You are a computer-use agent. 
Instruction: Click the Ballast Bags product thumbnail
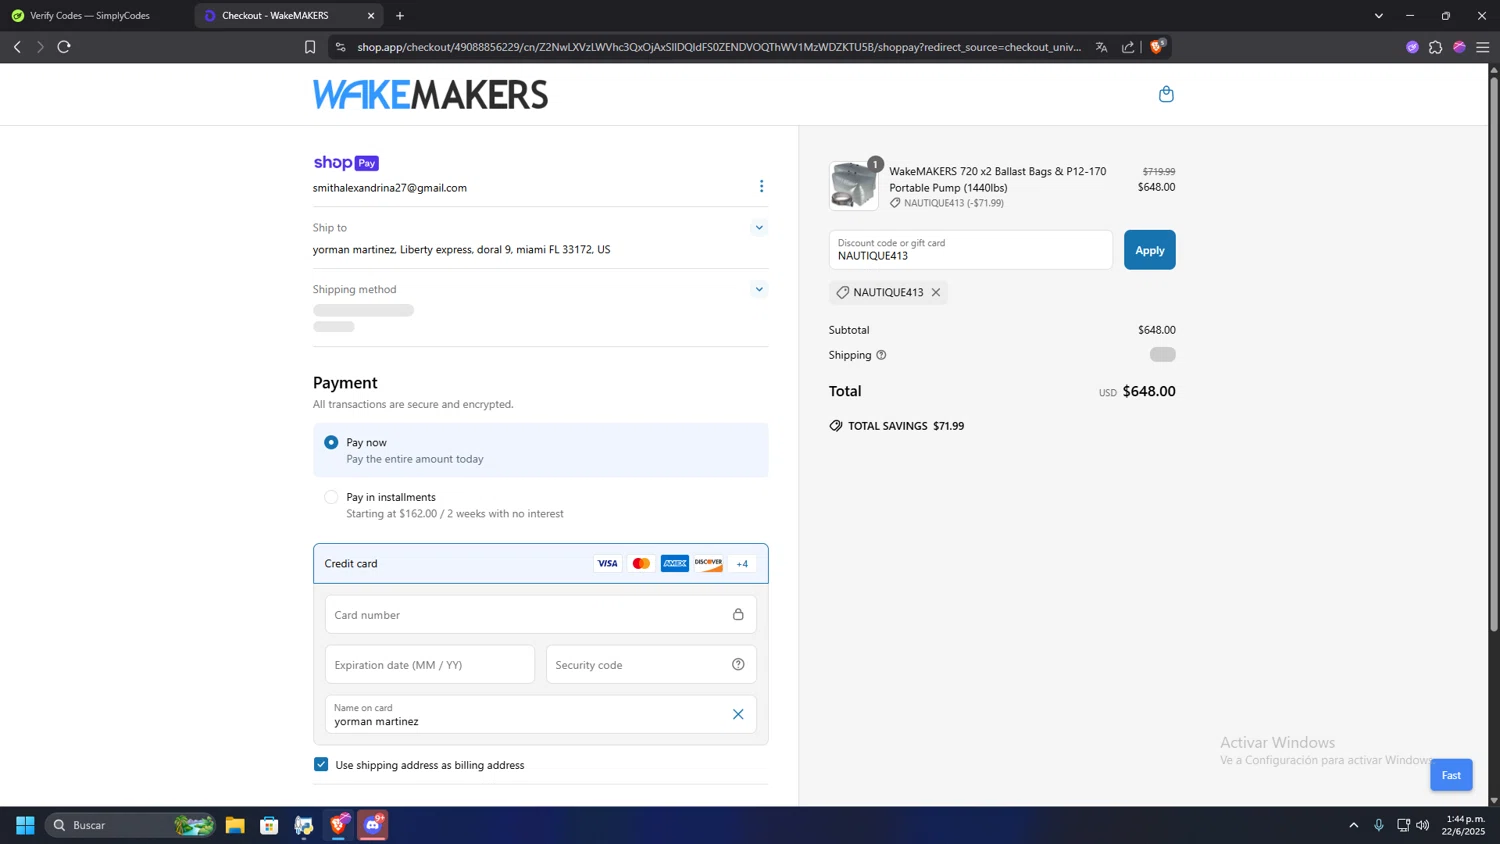853,185
